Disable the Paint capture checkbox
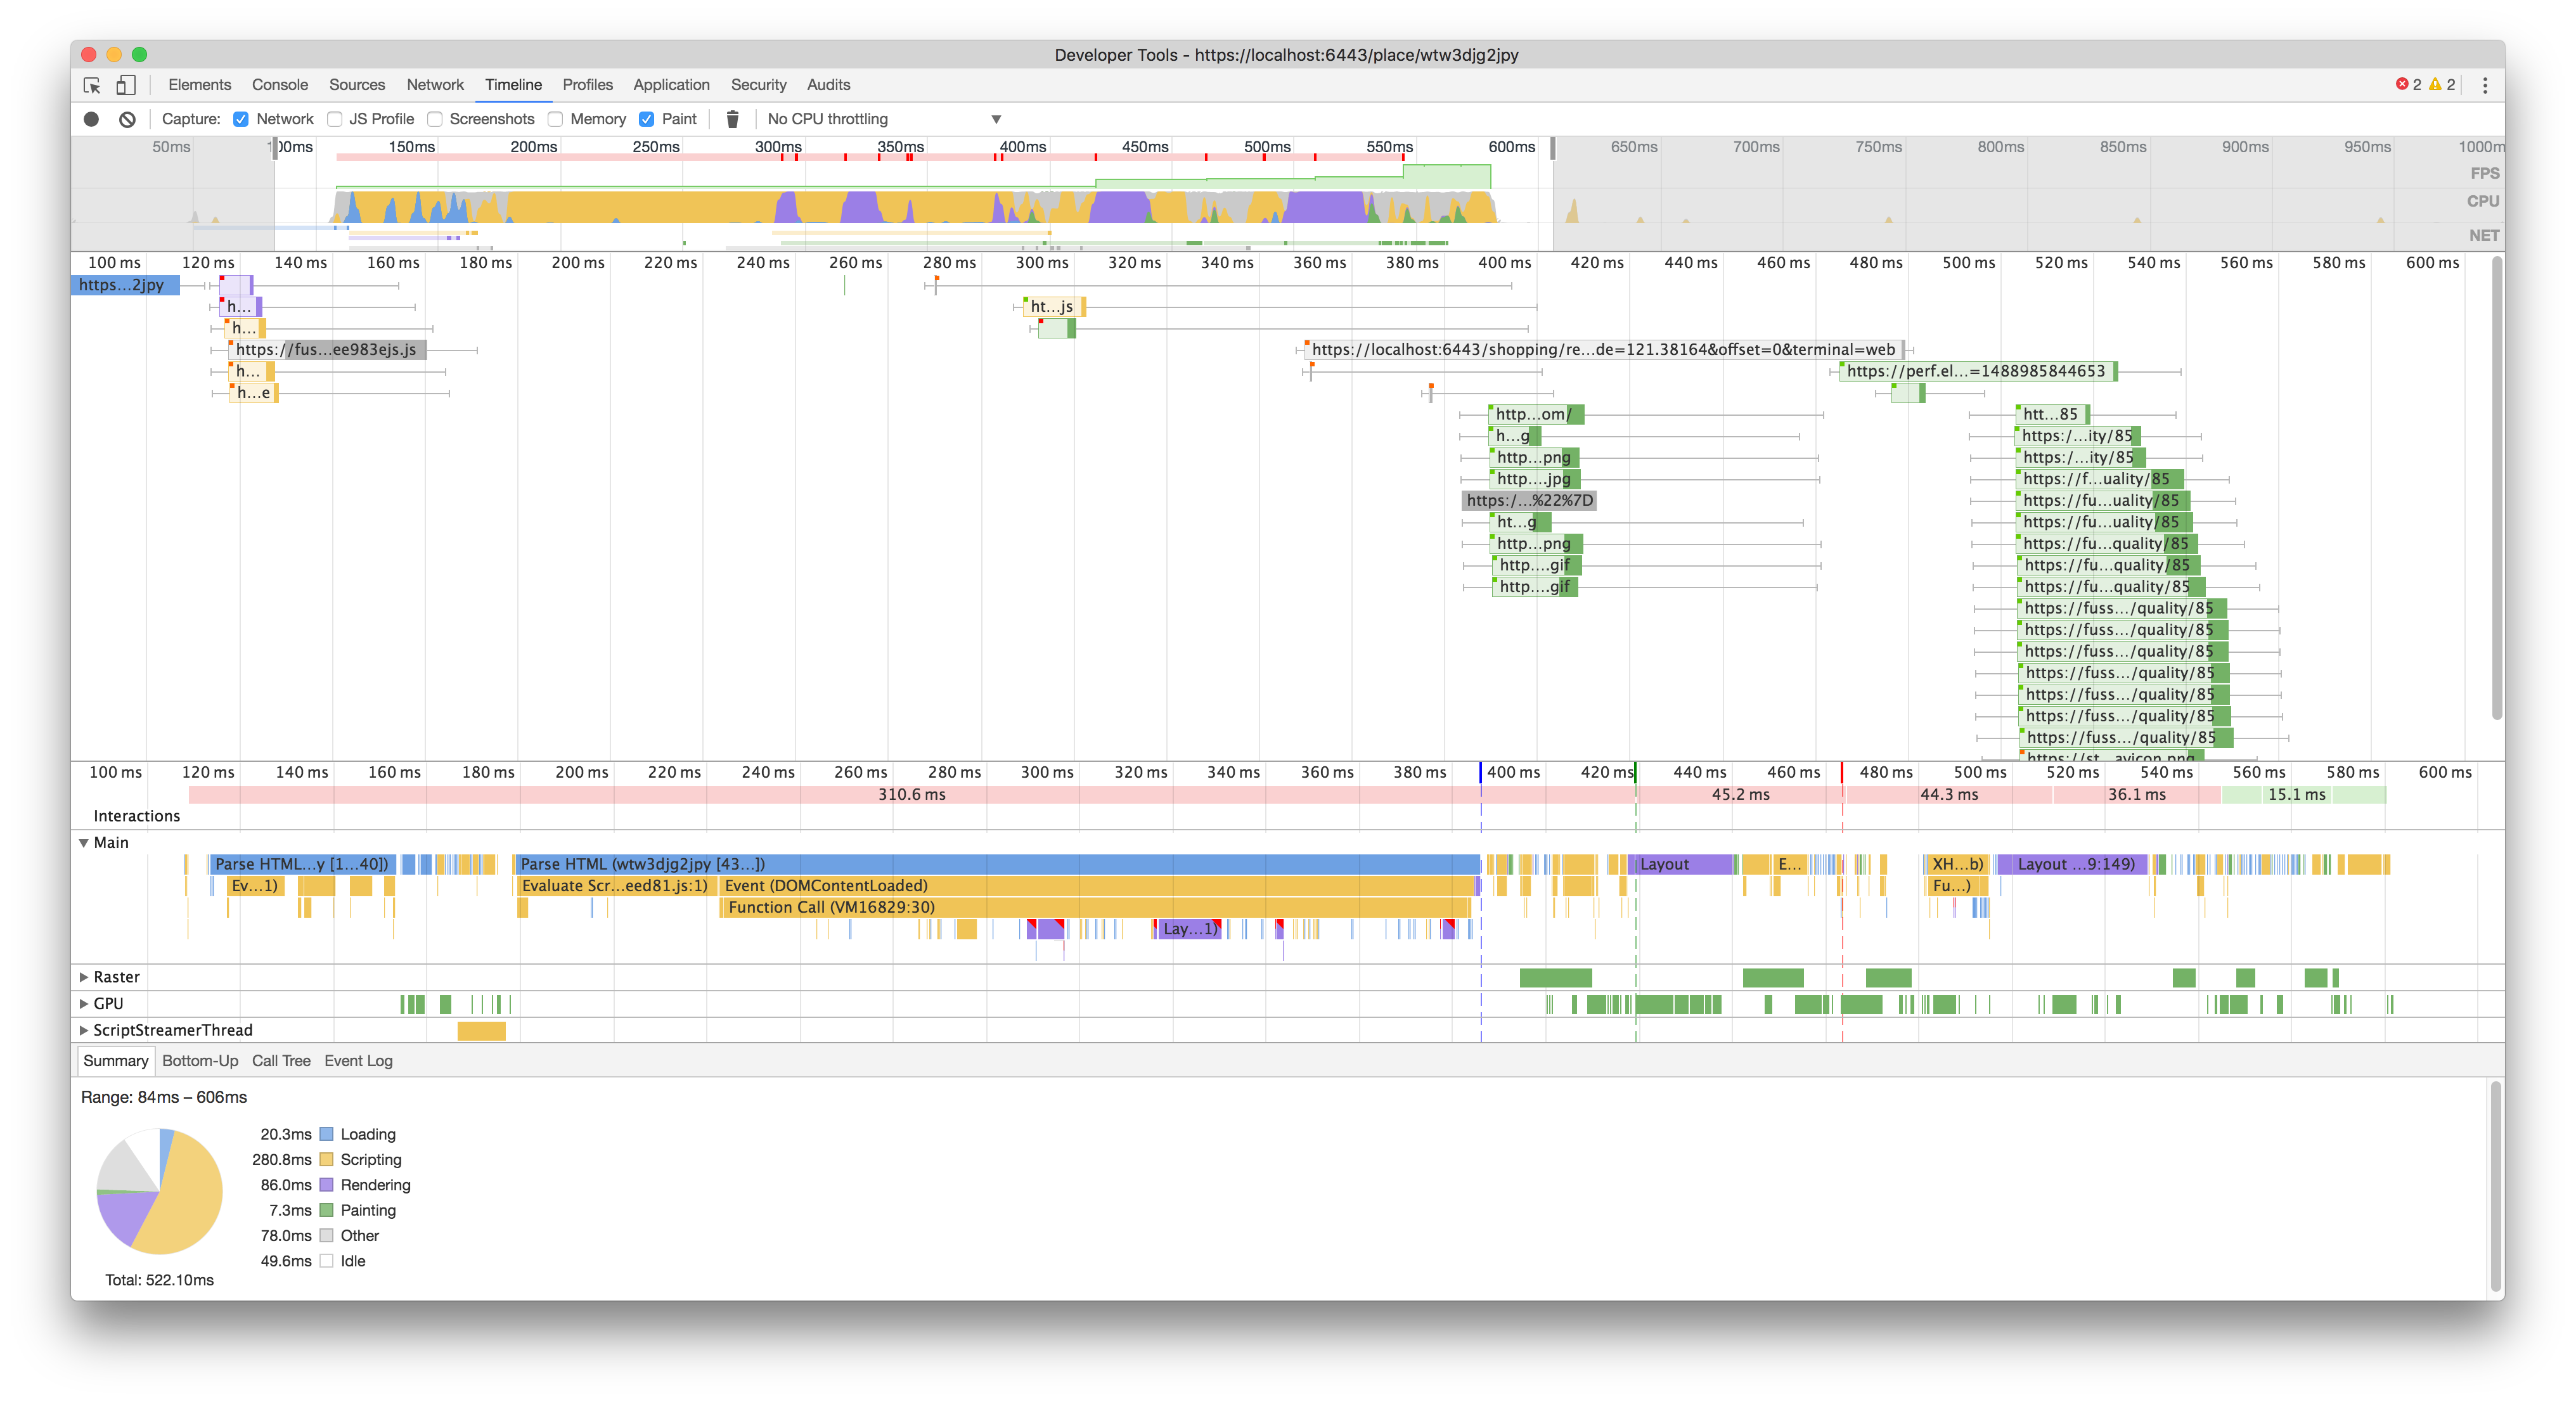This screenshot has height=1402, width=2576. pos(647,118)
